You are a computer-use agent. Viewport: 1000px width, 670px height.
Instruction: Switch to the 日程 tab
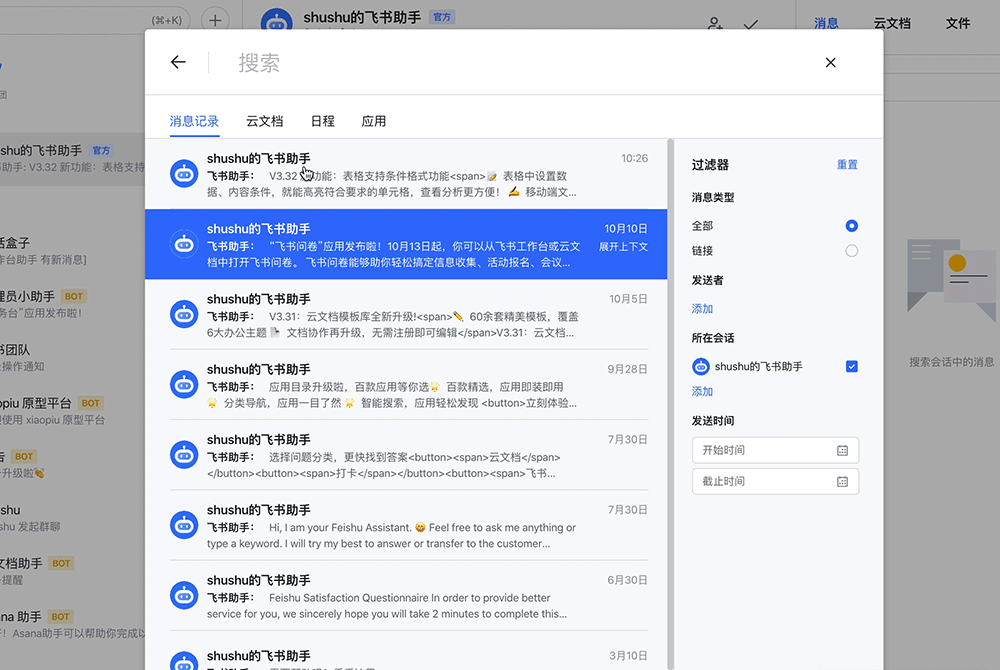tap(323, 121)
